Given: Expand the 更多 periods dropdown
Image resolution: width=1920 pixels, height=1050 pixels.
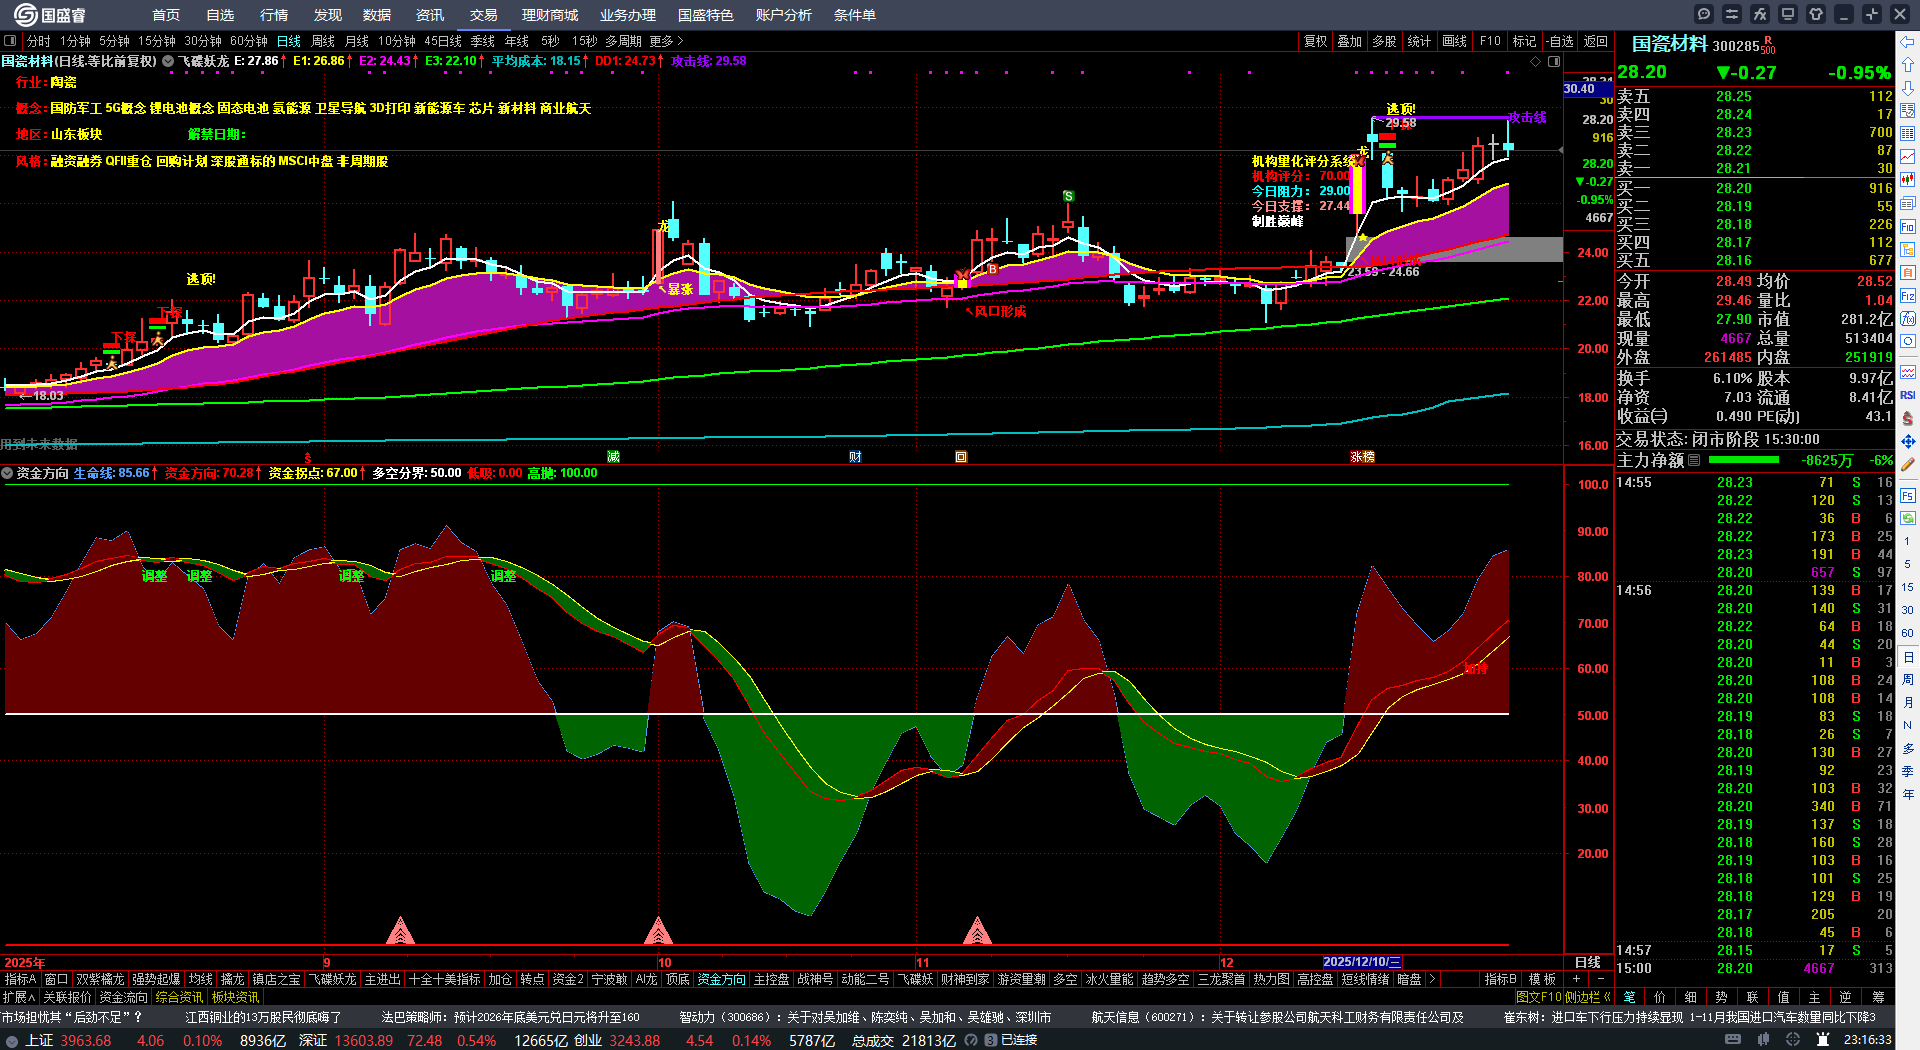Looking at the screenshot, I should [x=666, y=41].
